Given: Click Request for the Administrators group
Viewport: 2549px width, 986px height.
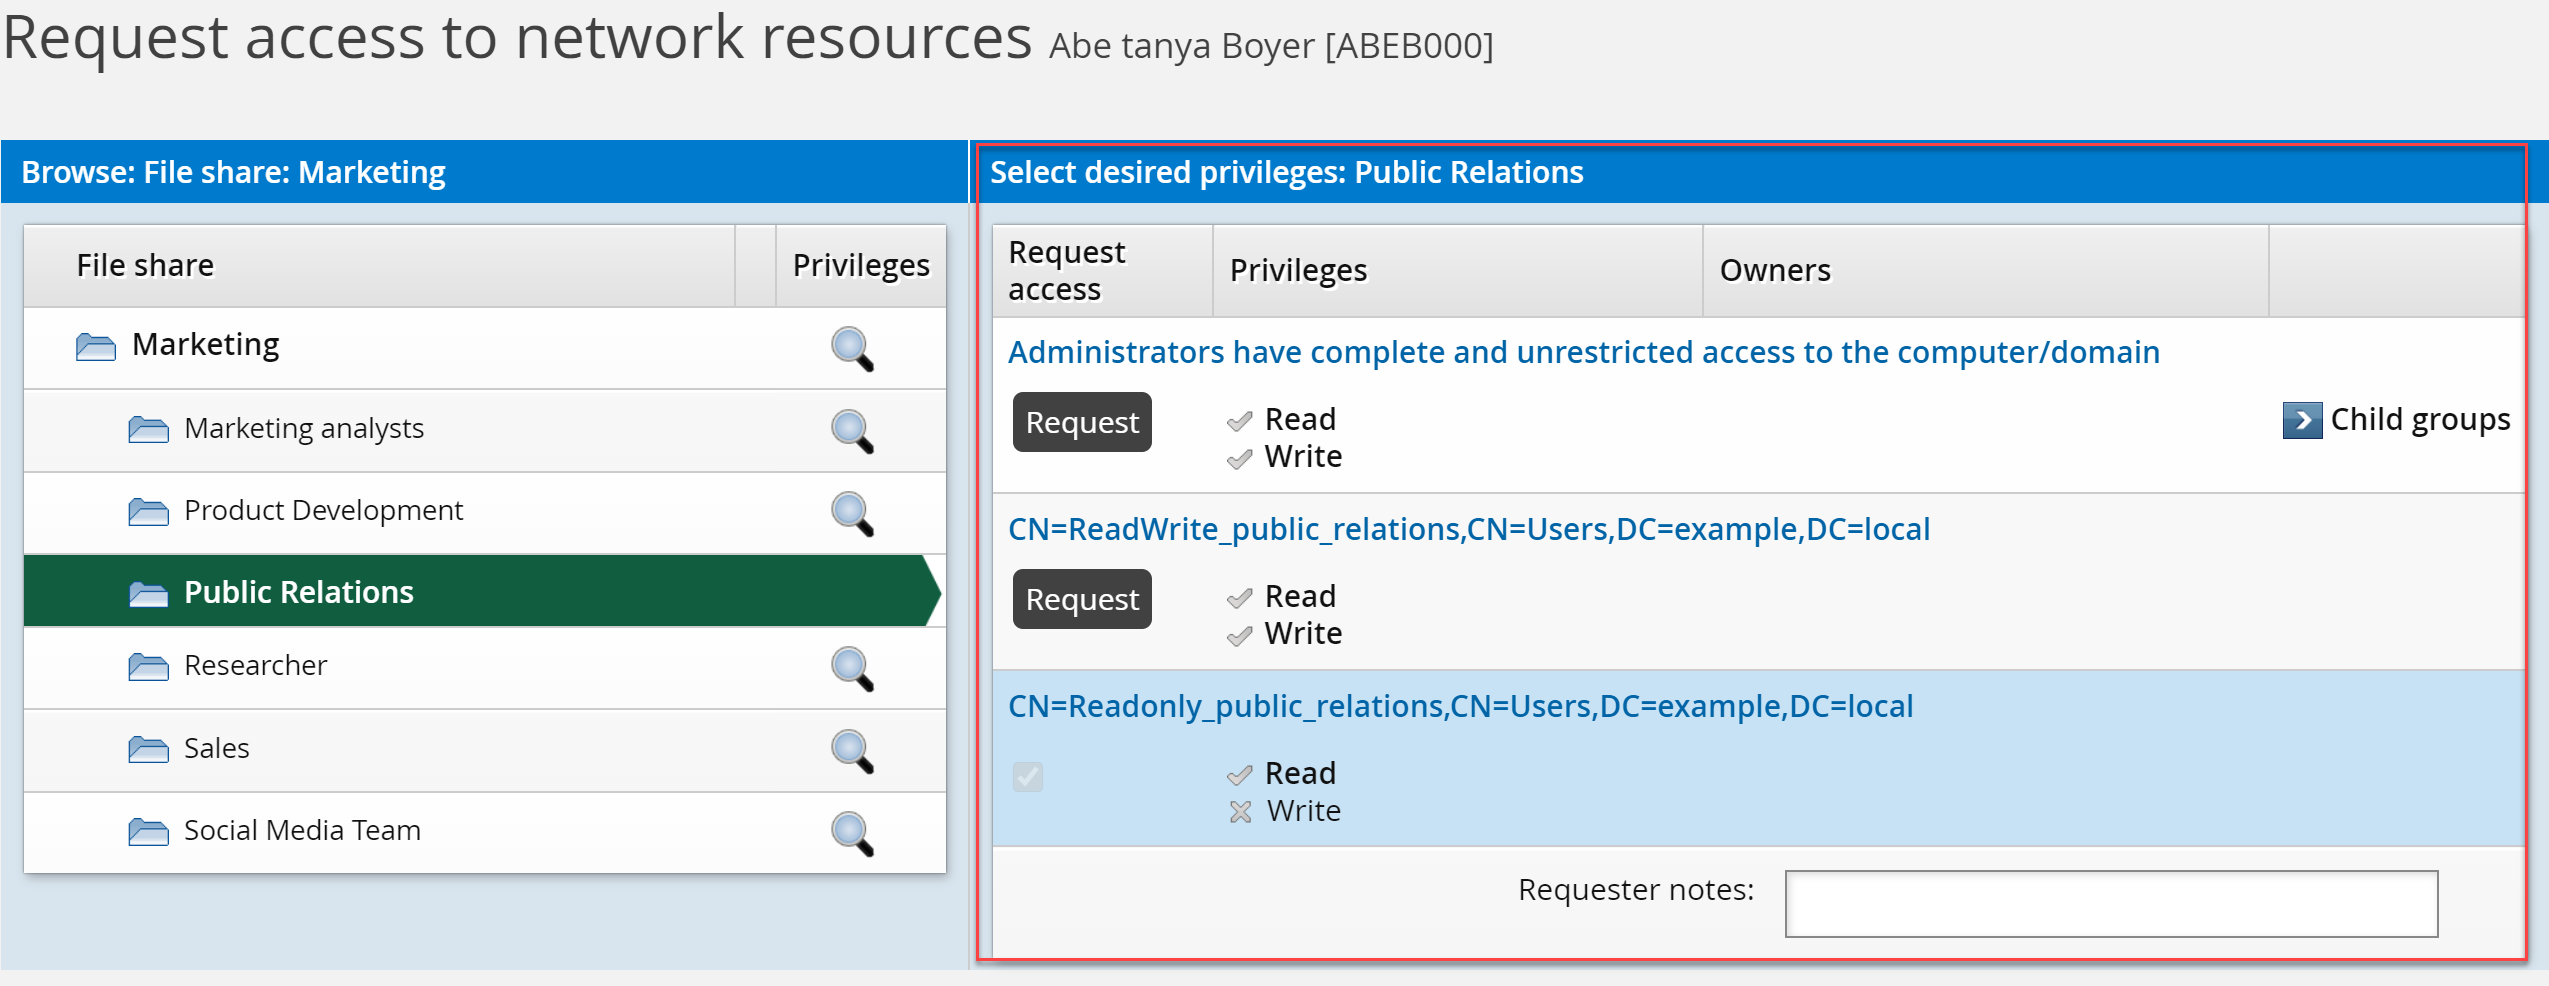Looking at the screenshot, I should point(1081,421).
